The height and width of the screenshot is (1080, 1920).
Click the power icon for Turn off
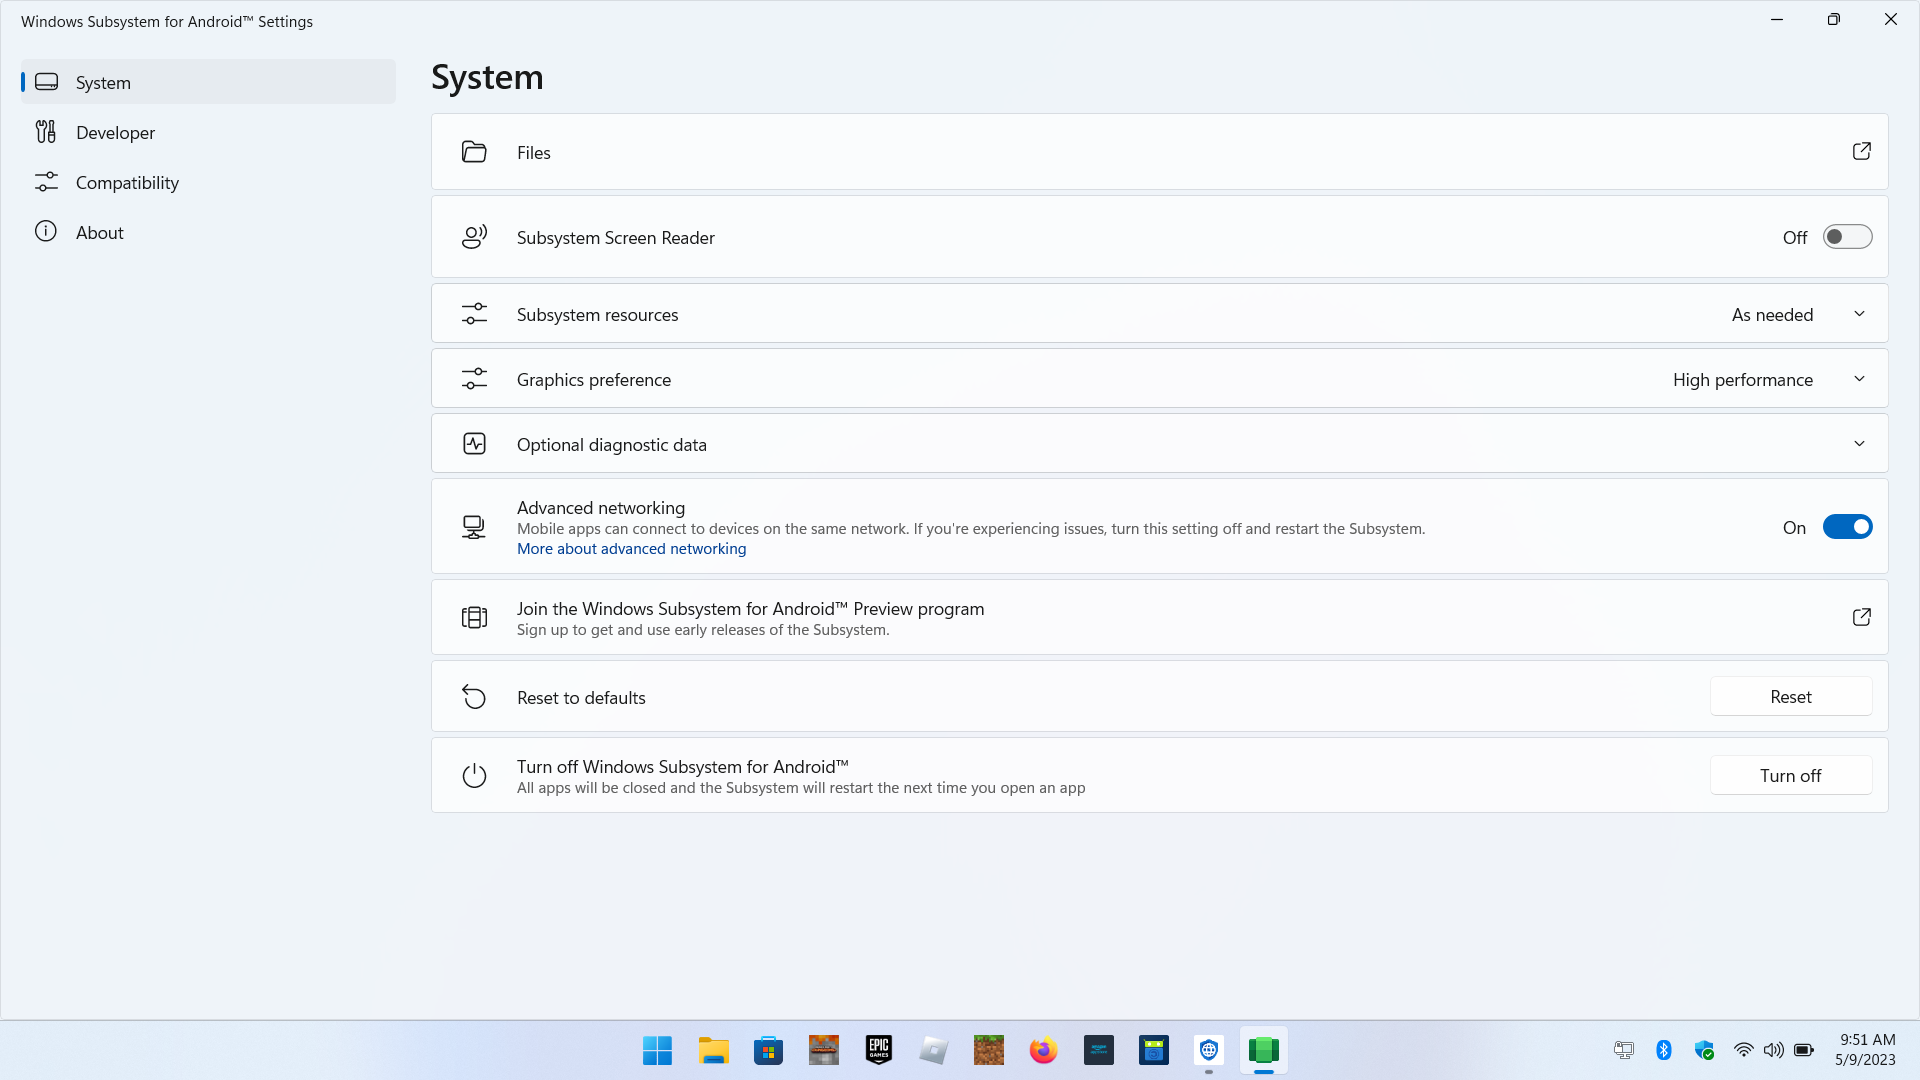[474, 776]
